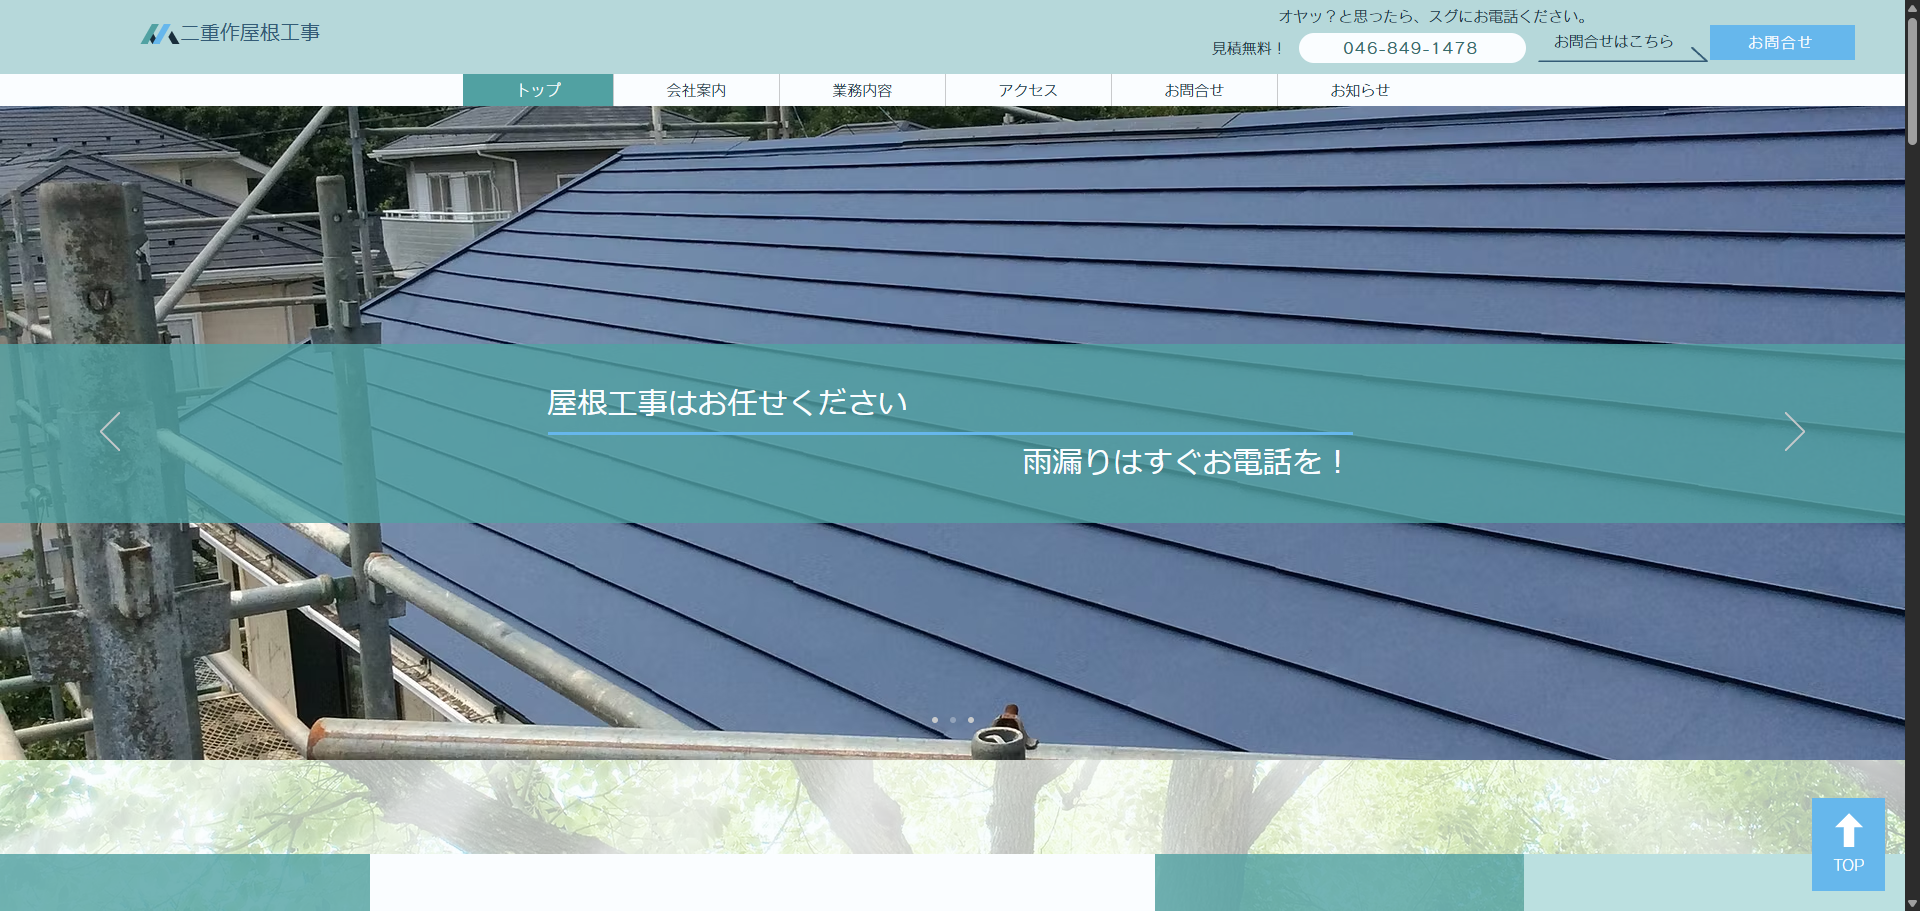Viewport: 1920px width, 911px height.
Task: Click the scrollbar down arrow
Action: (1912, 903)
